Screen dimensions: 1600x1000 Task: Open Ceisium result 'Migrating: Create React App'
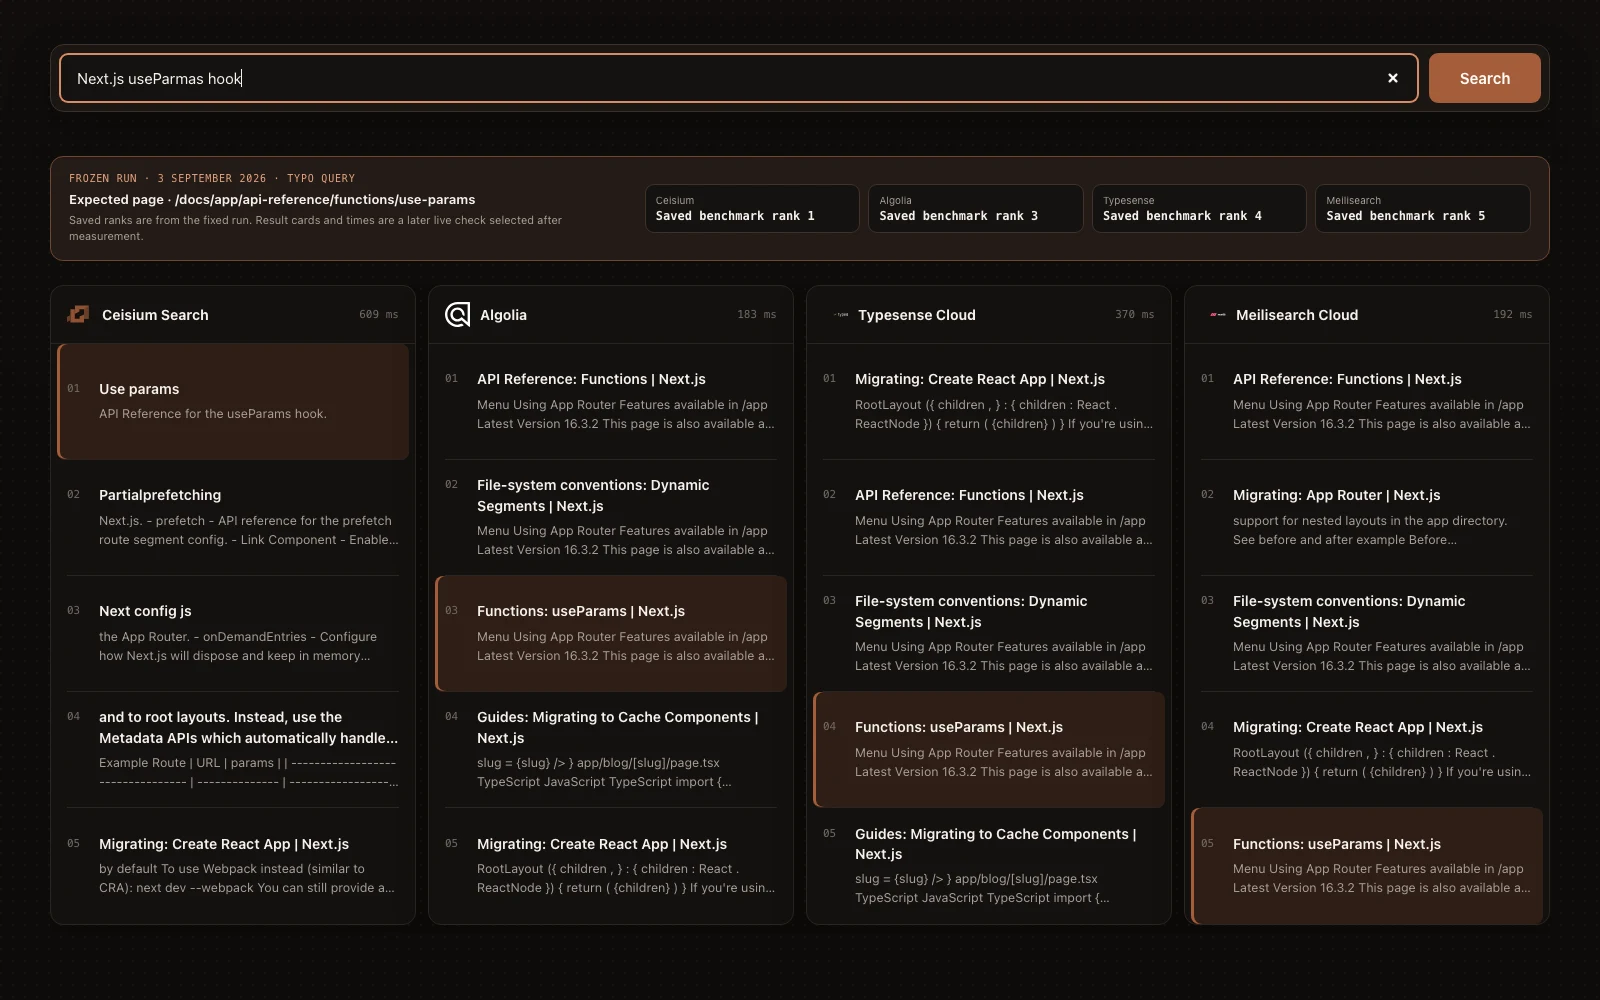(233, 865)
